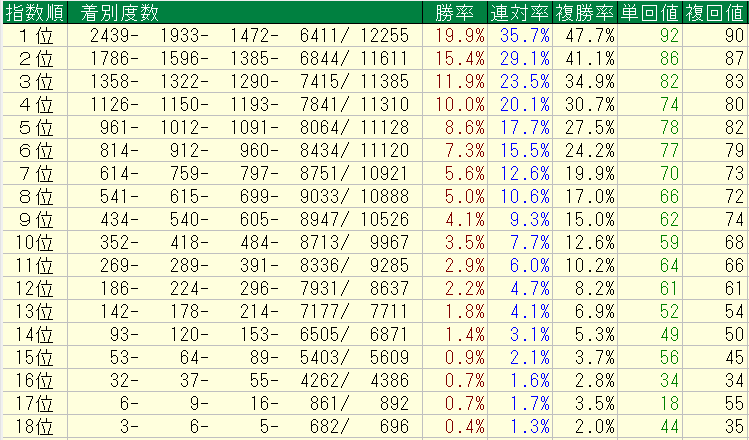The width and height of the screenshot is (749, 440).
Task: Click the 2439- first-place count
Action: (x=114, y=36)
